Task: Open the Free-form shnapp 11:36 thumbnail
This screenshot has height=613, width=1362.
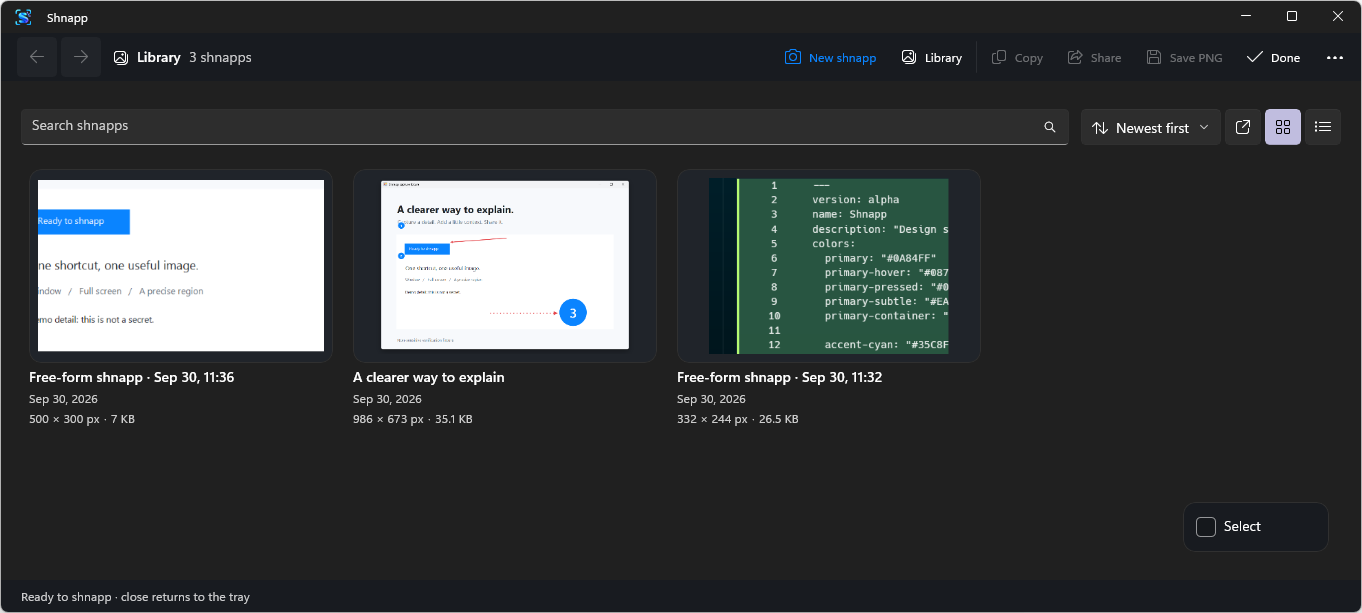Action: [x=181, y=266]
